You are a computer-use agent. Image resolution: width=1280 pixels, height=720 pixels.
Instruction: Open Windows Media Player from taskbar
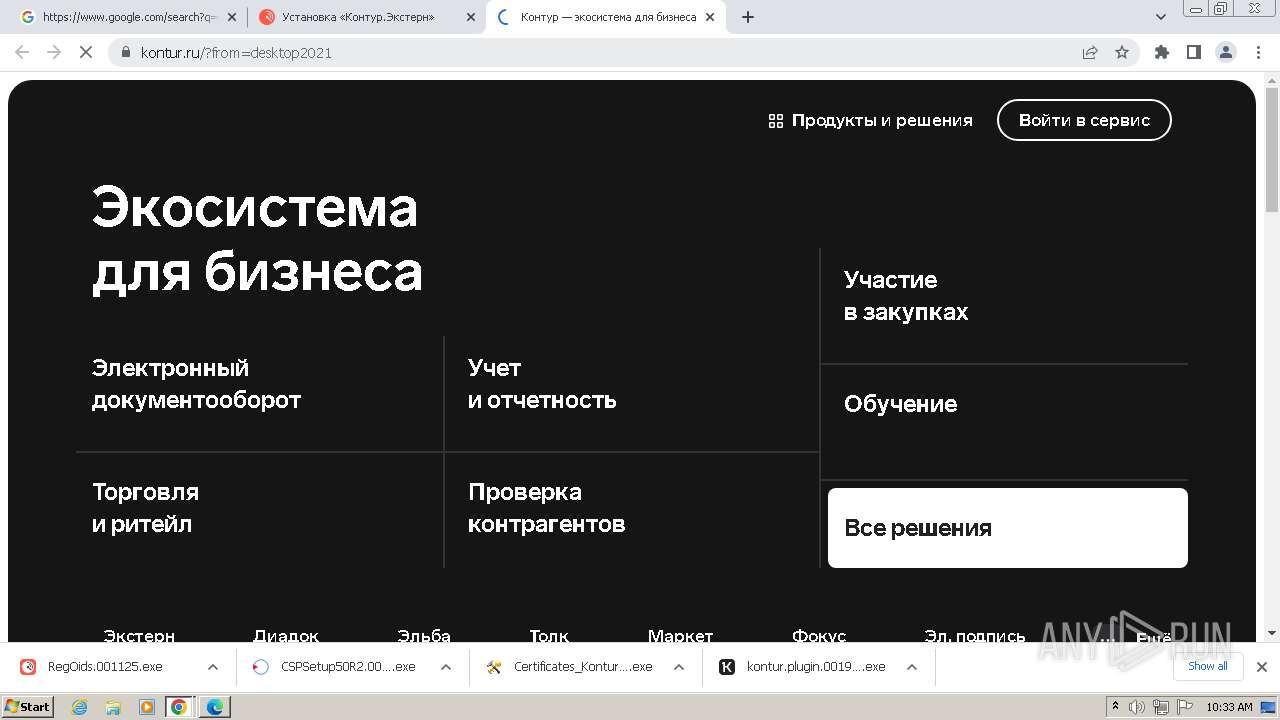click(x=146, y=706)
